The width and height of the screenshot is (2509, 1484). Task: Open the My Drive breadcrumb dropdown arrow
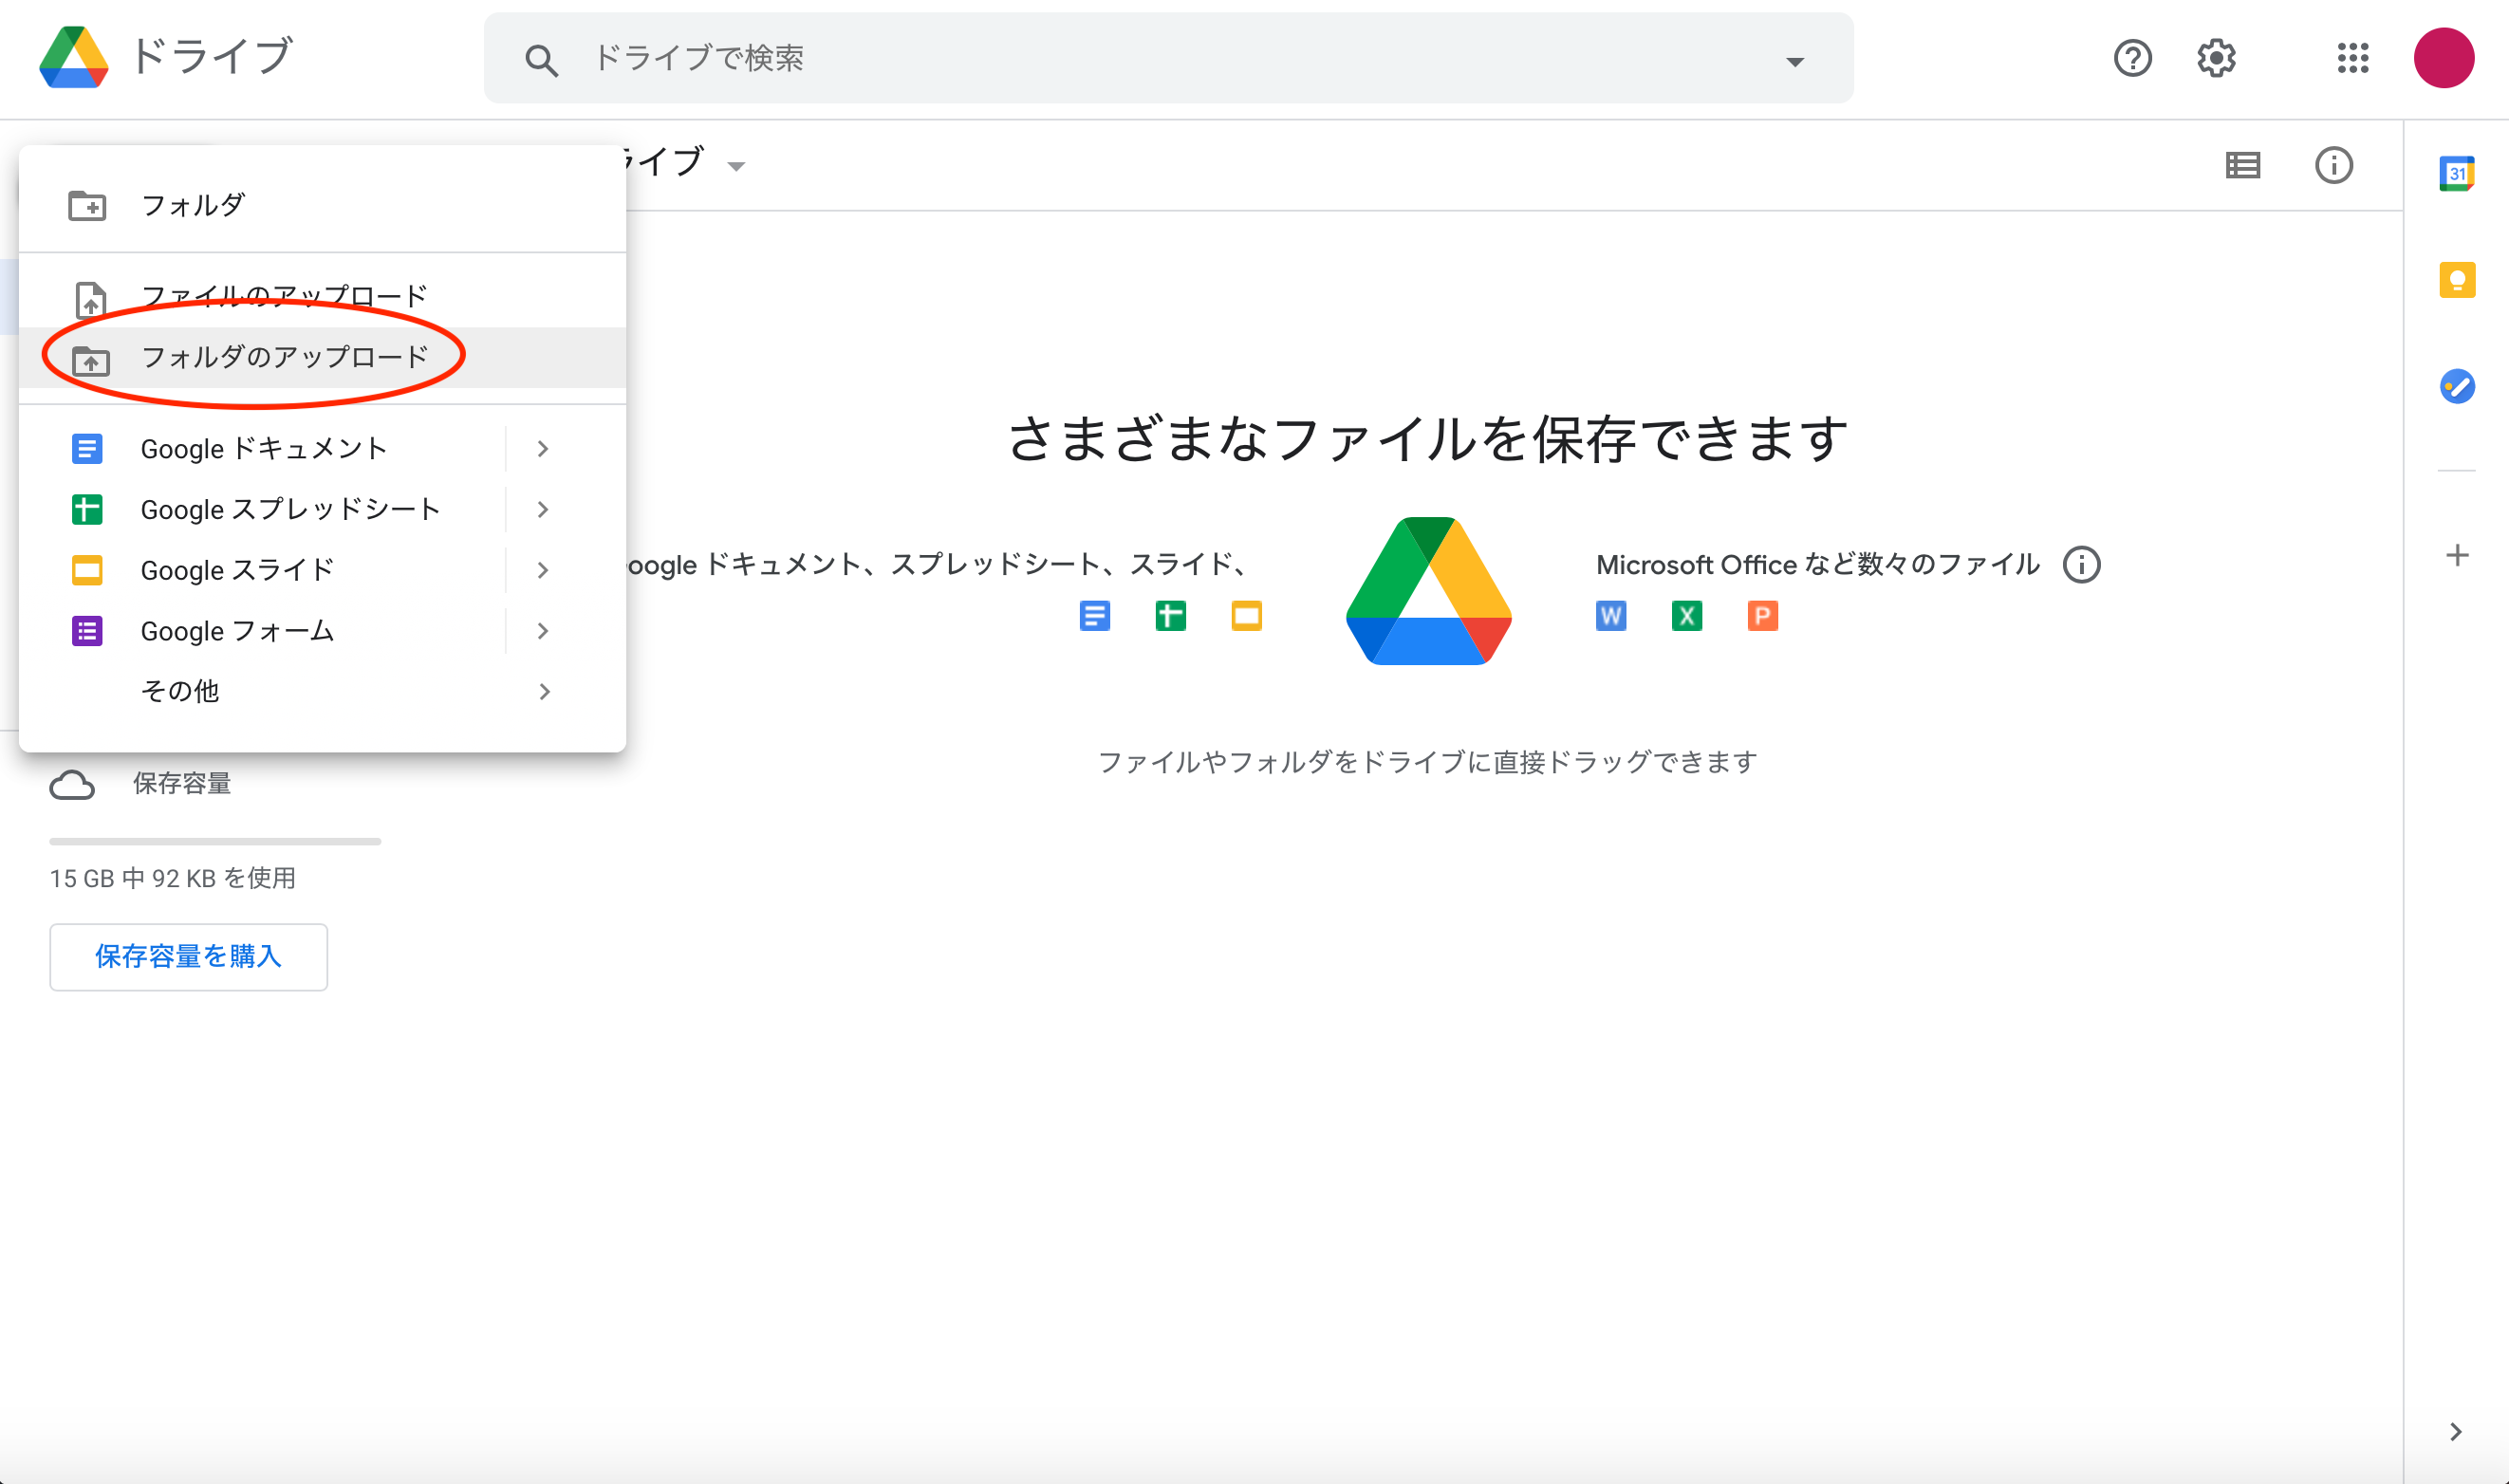(737, 166)
